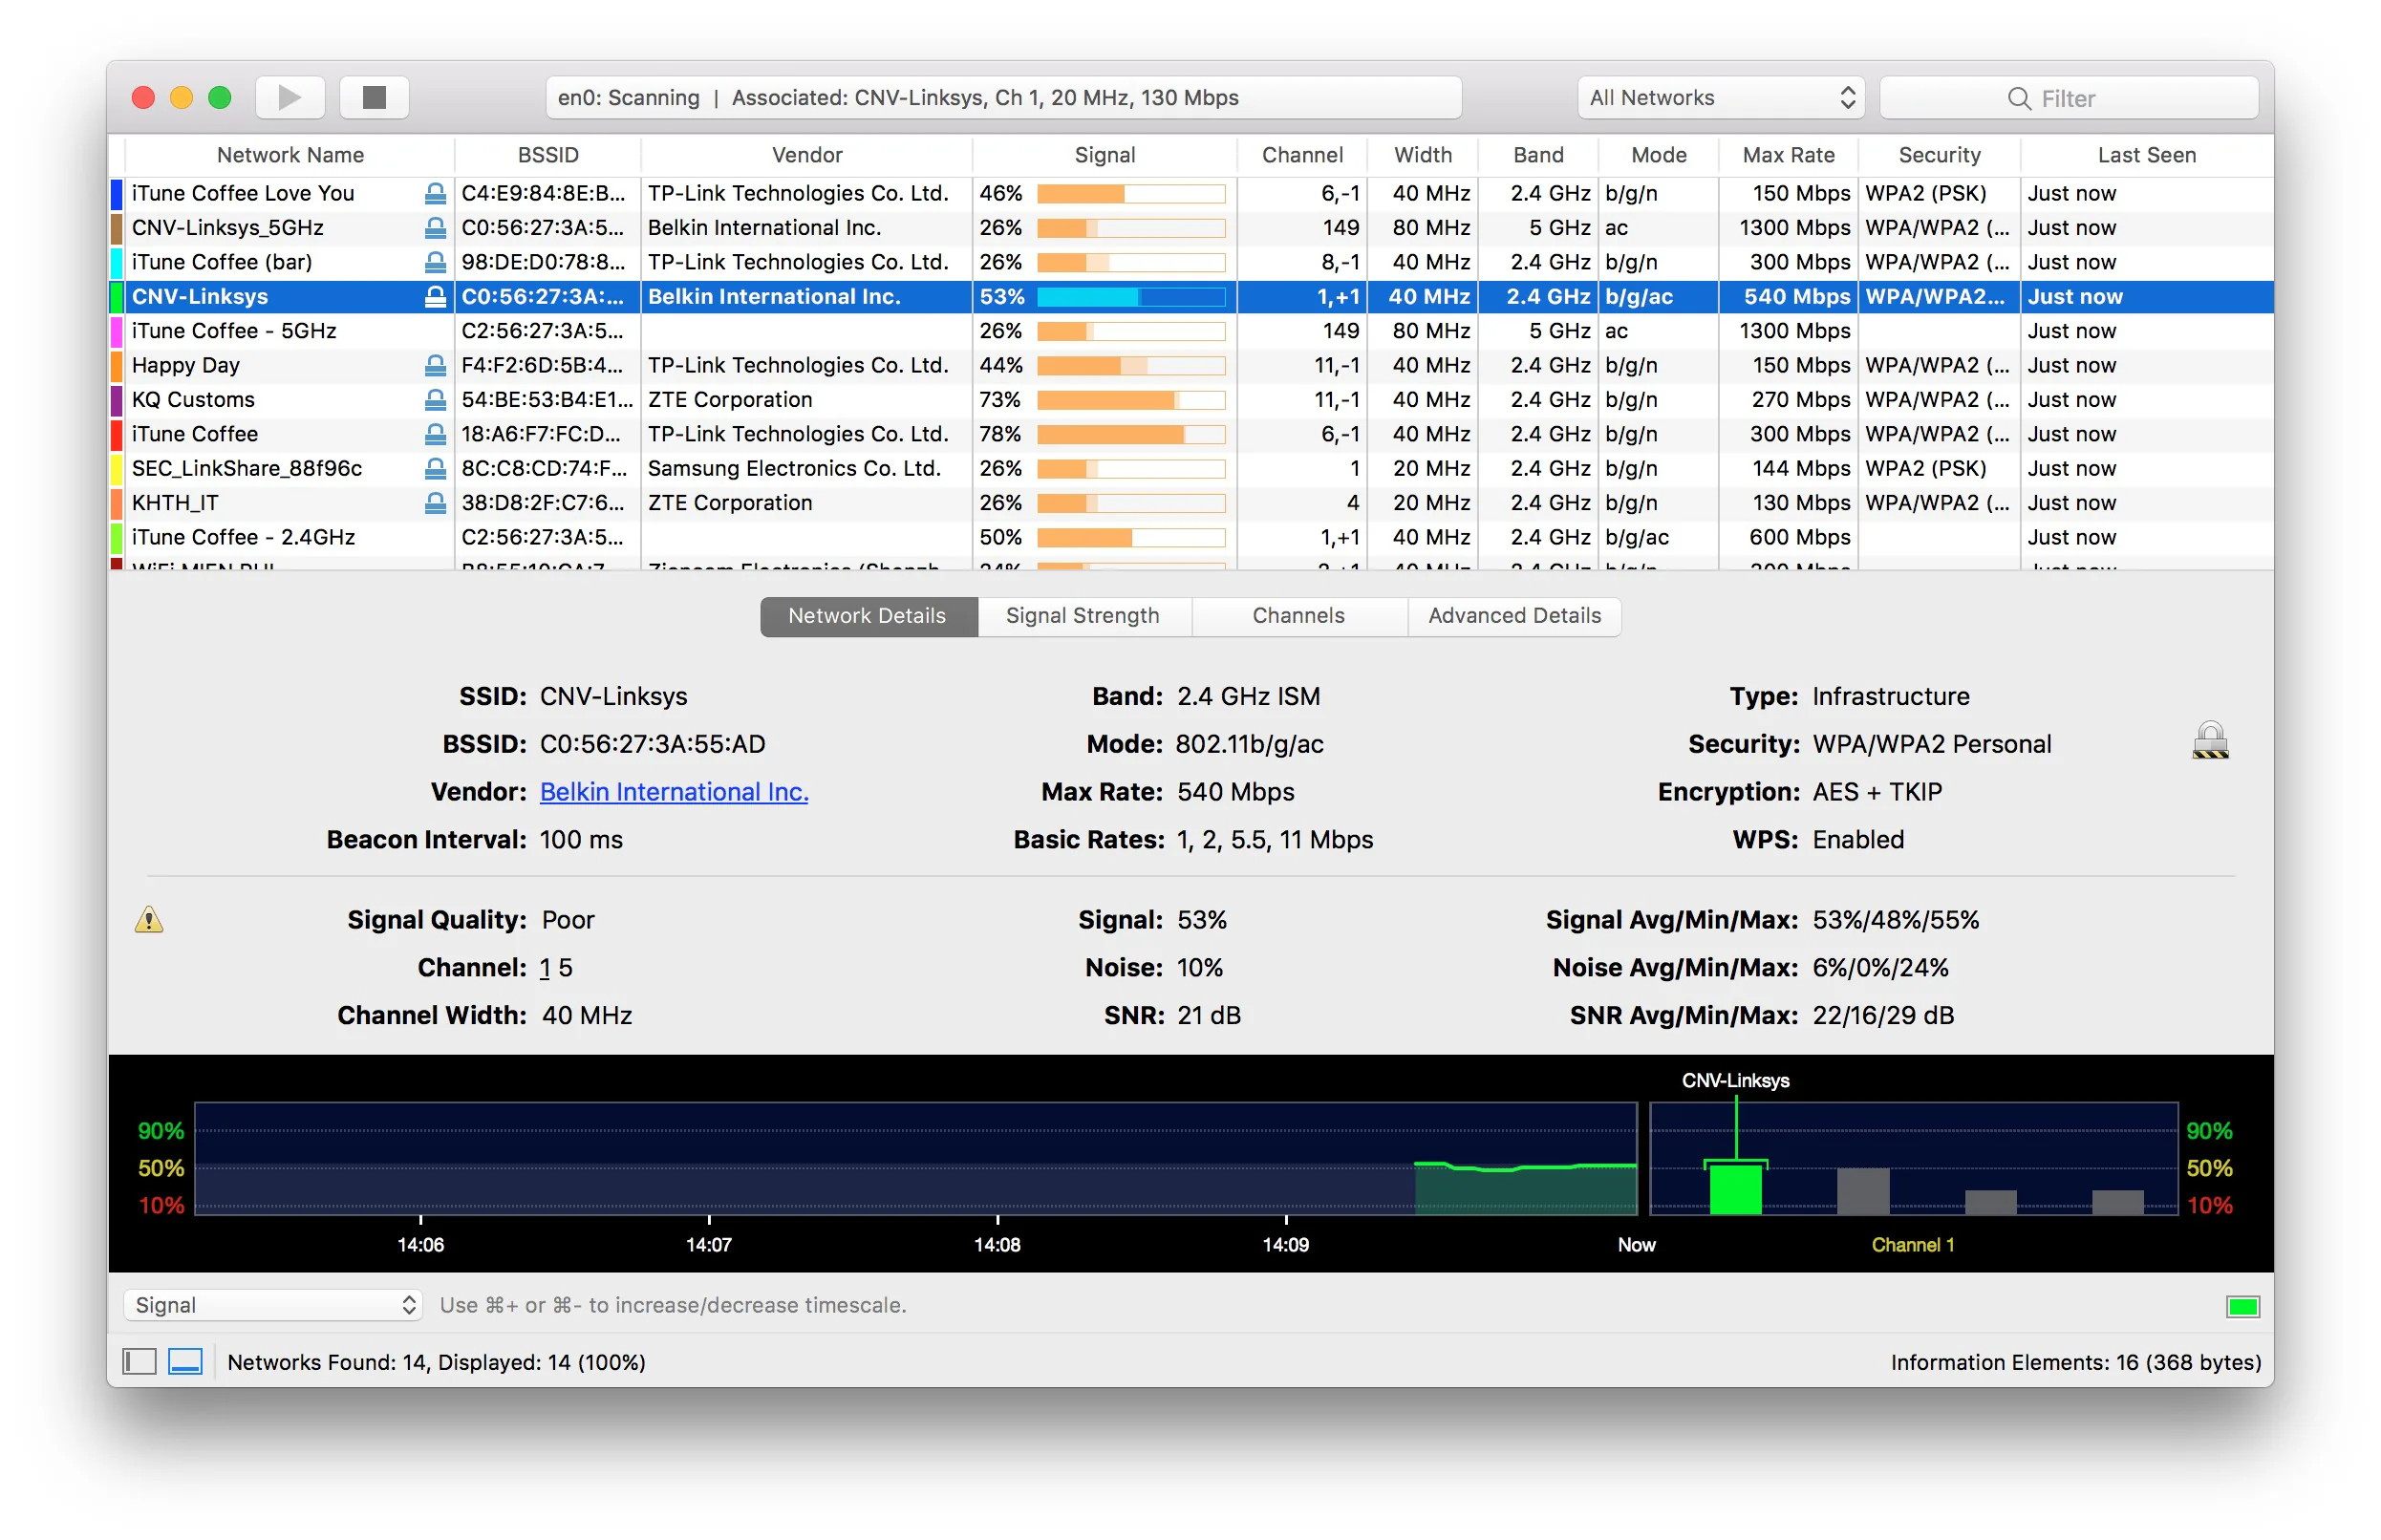2381x1540 pixels.
Task: Click the magnifier icon in Filter
Action: pos(2018,98)
